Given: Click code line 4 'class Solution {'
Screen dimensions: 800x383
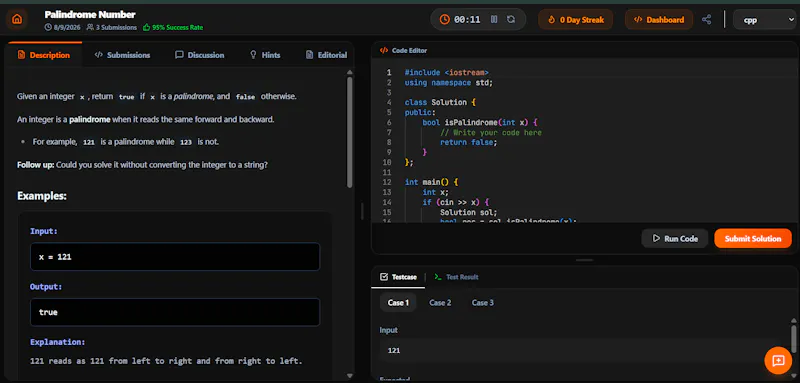Looking at the screenshot, I should click(x=440, y=103).
